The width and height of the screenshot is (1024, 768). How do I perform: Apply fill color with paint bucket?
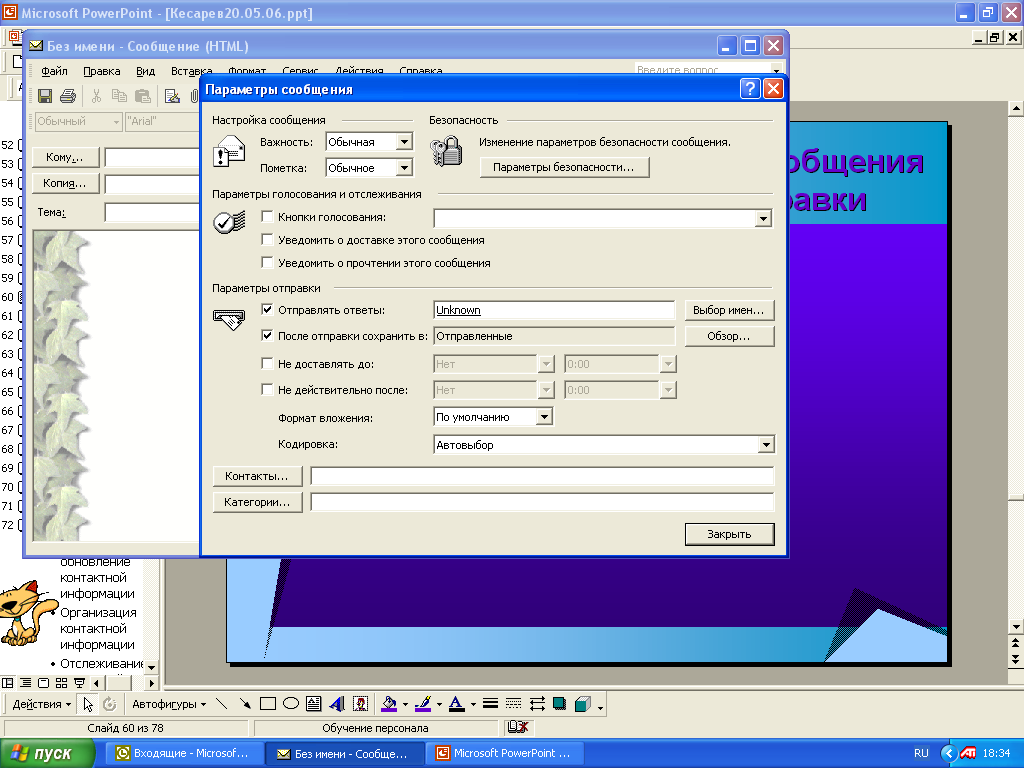[389, 703]
